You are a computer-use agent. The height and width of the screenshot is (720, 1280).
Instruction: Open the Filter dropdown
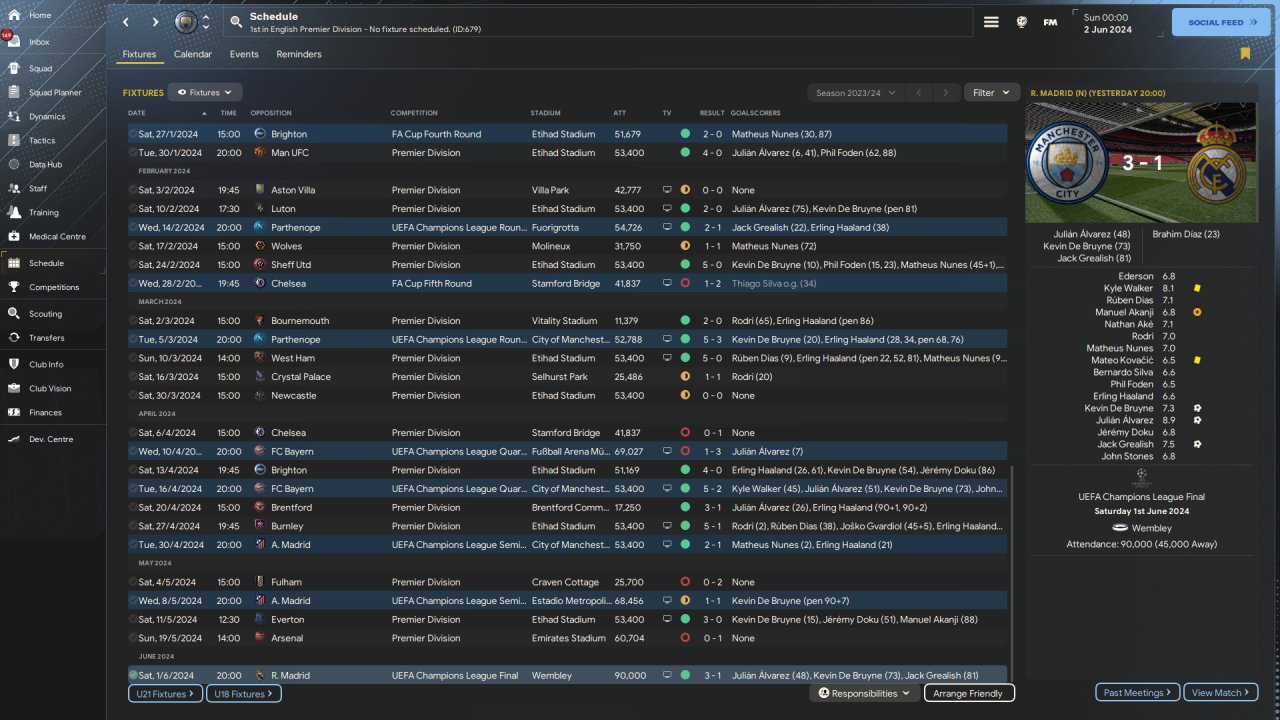pos(991,92)
